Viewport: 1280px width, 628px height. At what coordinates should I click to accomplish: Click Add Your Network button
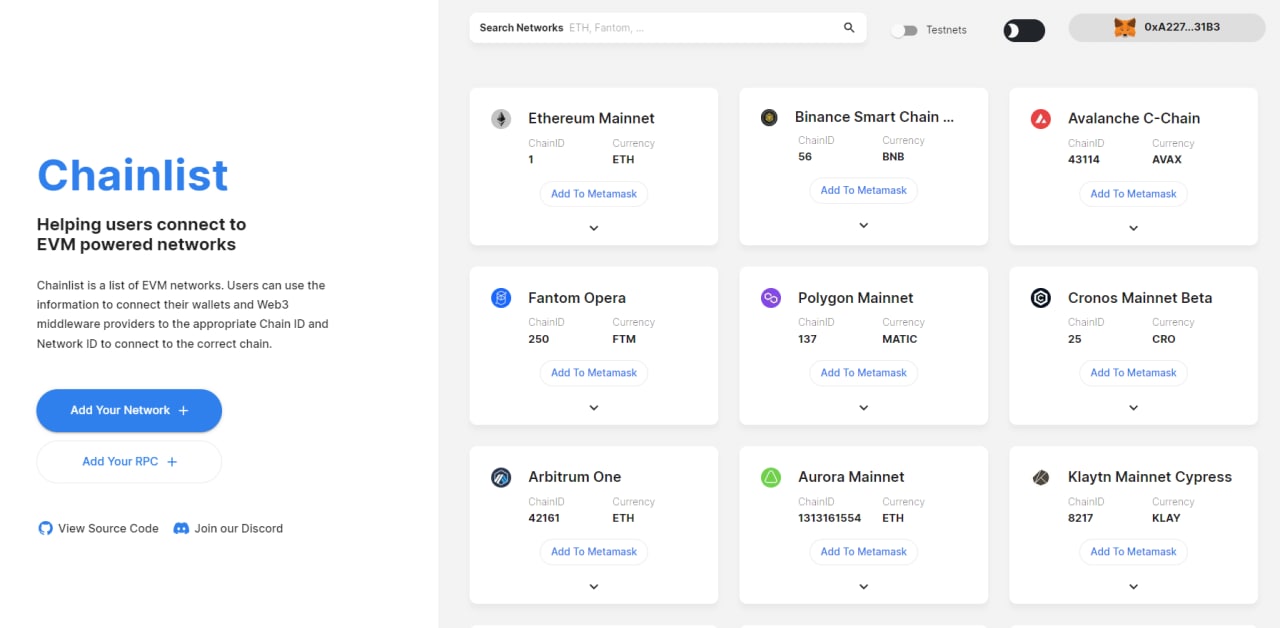pyautogui.click(x=129, y=410)
